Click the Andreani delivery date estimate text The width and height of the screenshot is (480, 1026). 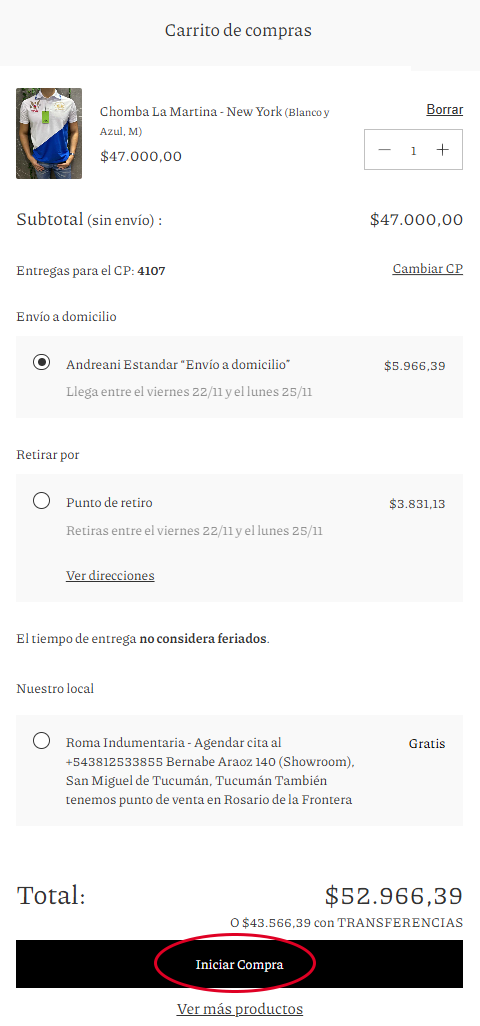tap(189, 392)
